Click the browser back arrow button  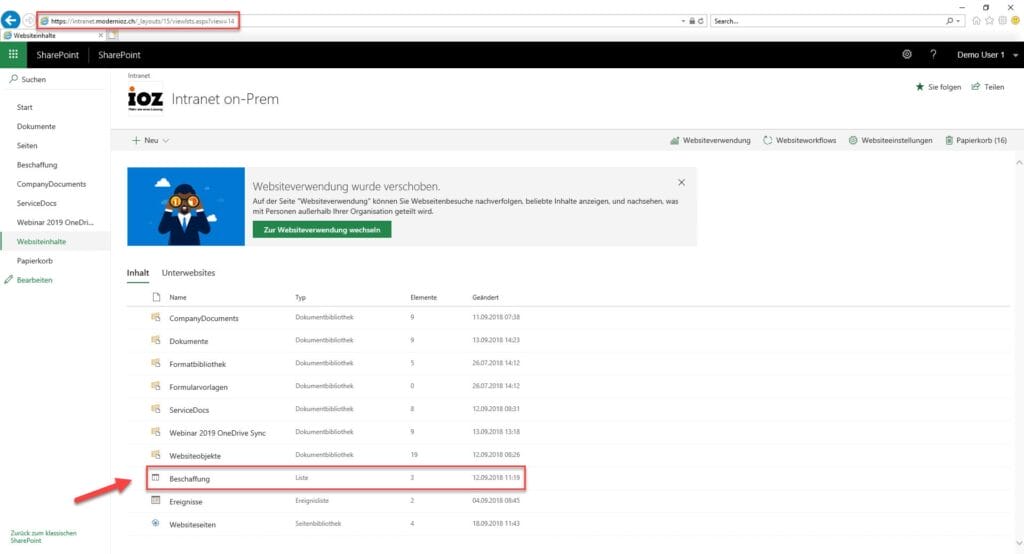12,20
